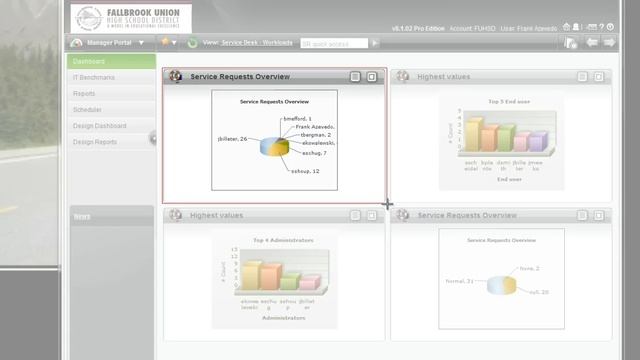Click the 'Account: FUHSD' header text
Viewport: 640px width, 360px height.
(473, 29)
